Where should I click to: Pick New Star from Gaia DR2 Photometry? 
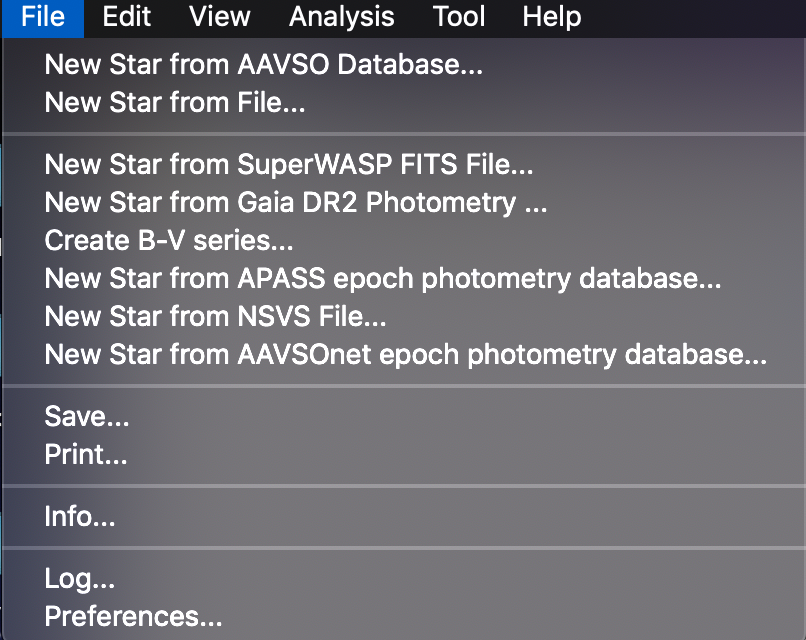[x=296, y=202]
